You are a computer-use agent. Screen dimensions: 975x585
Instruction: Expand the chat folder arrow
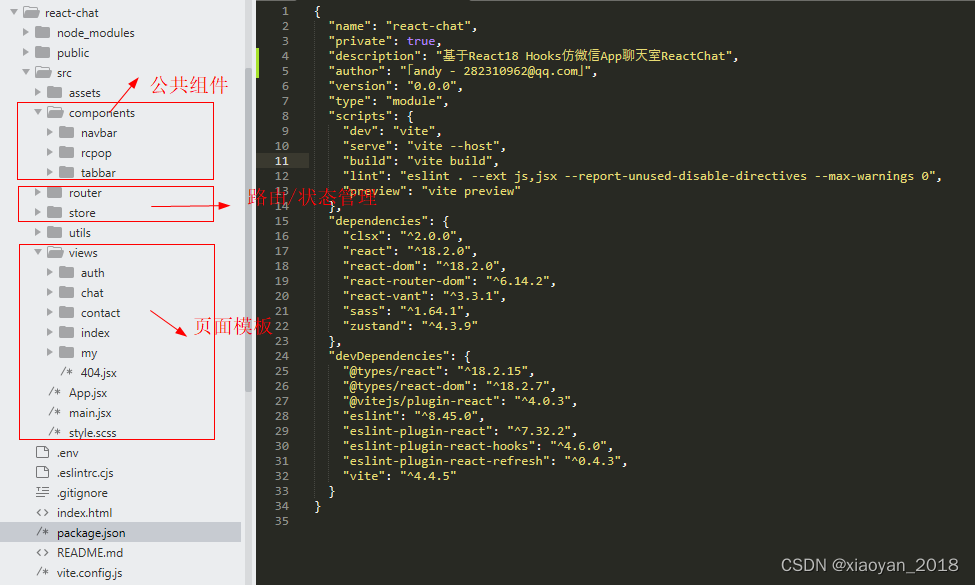[50, 292]
